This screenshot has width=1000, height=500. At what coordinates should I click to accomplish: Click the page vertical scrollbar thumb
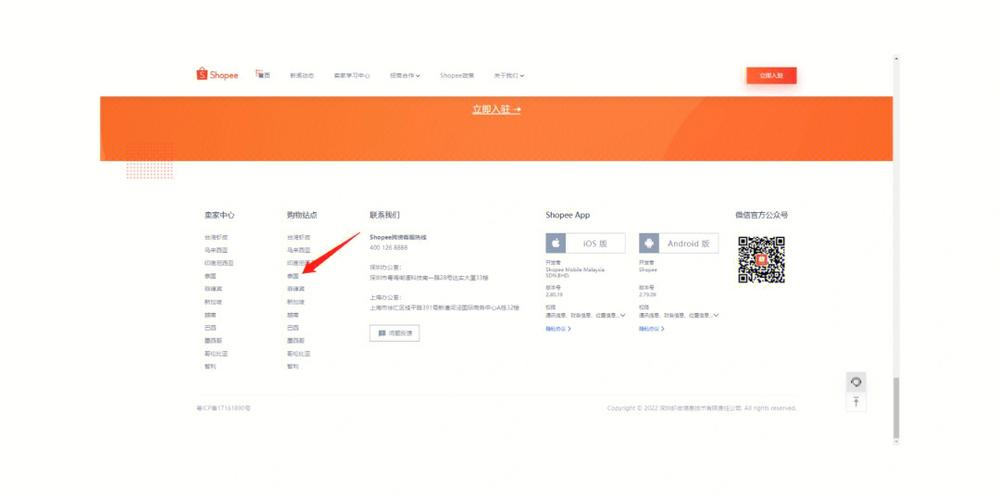[x=895, y=408]
